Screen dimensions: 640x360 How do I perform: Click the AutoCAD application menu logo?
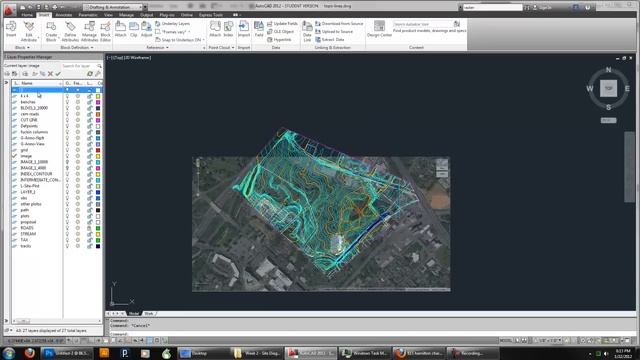9,10
